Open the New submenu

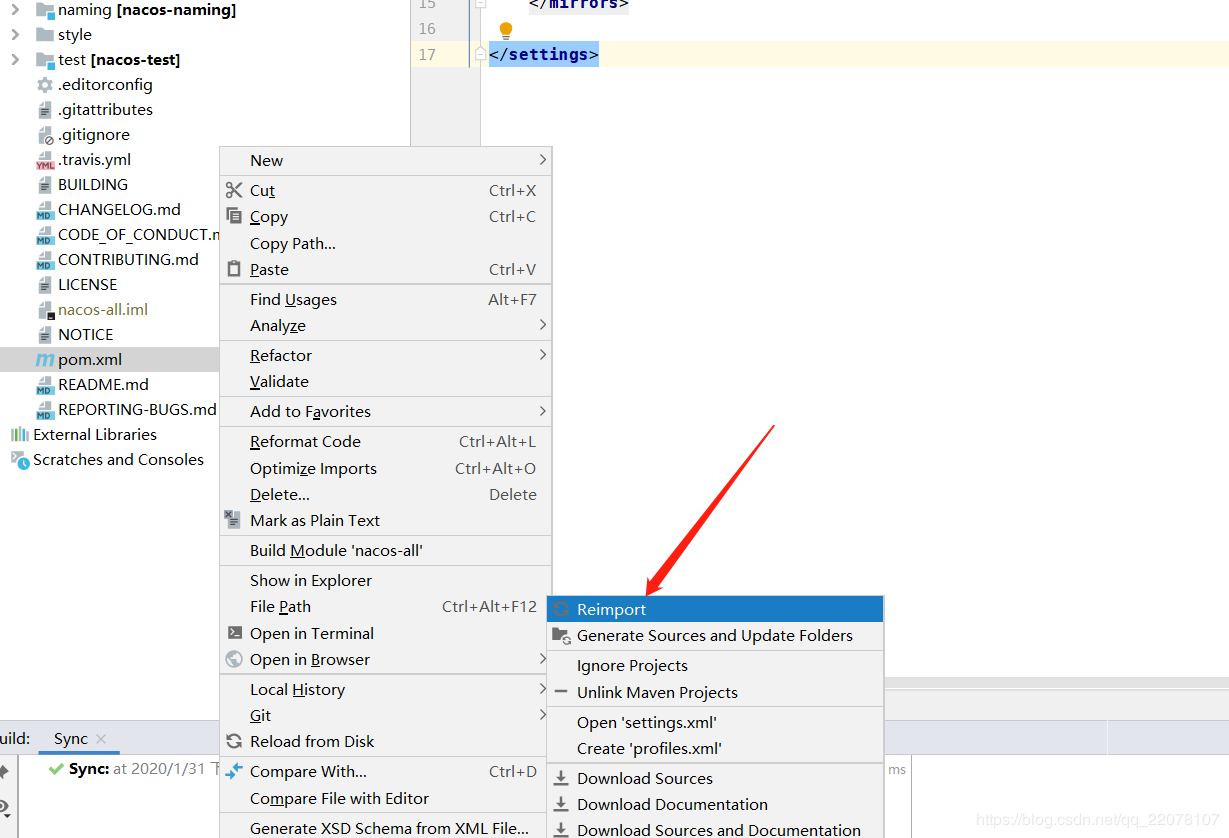(x=385, y=160)
